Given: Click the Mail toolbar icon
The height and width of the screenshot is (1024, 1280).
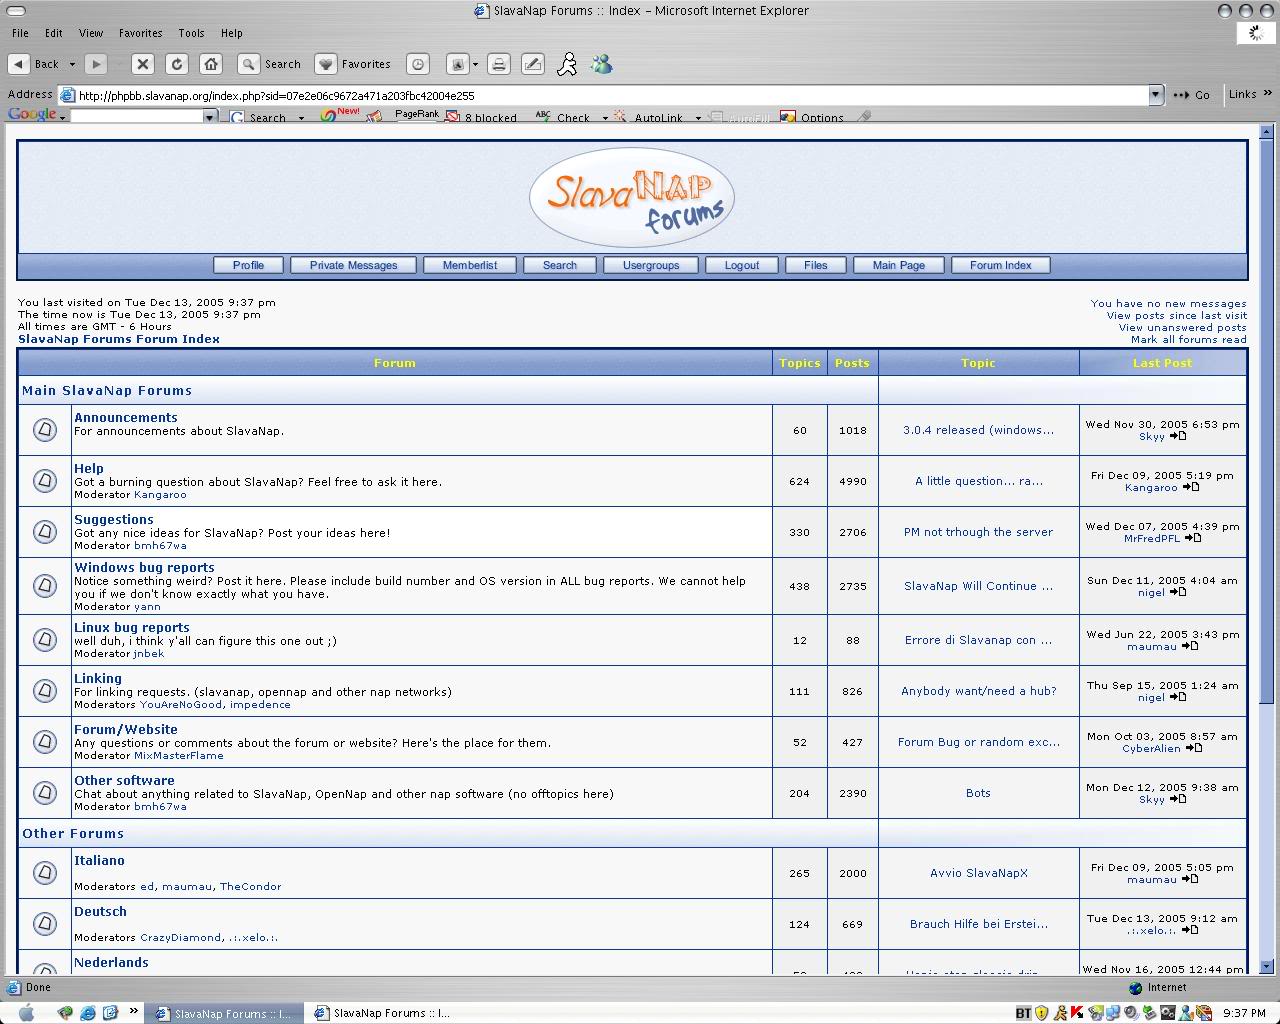Looking at the screenshot, I should pos(457,64).
